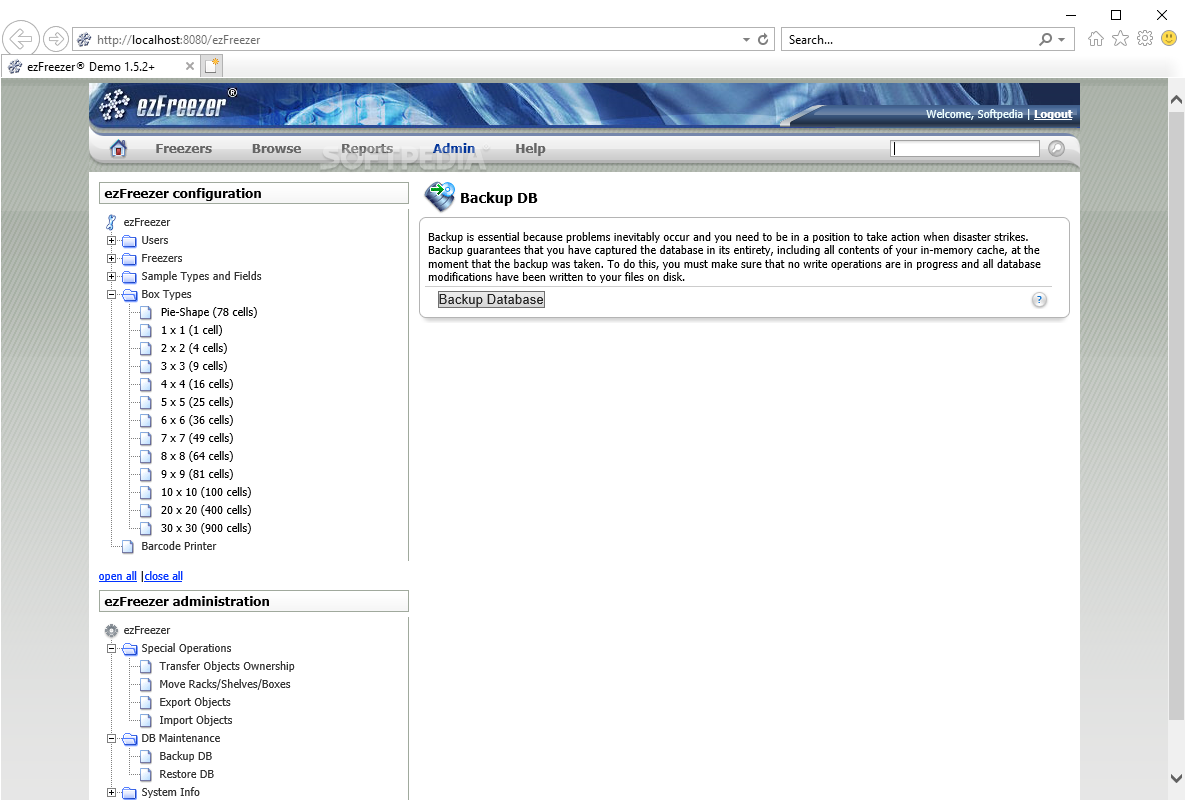Click the ezFreezer site search field
Image resolution: width=1186 pixels, height=801 pixels.
click(964, 149)
